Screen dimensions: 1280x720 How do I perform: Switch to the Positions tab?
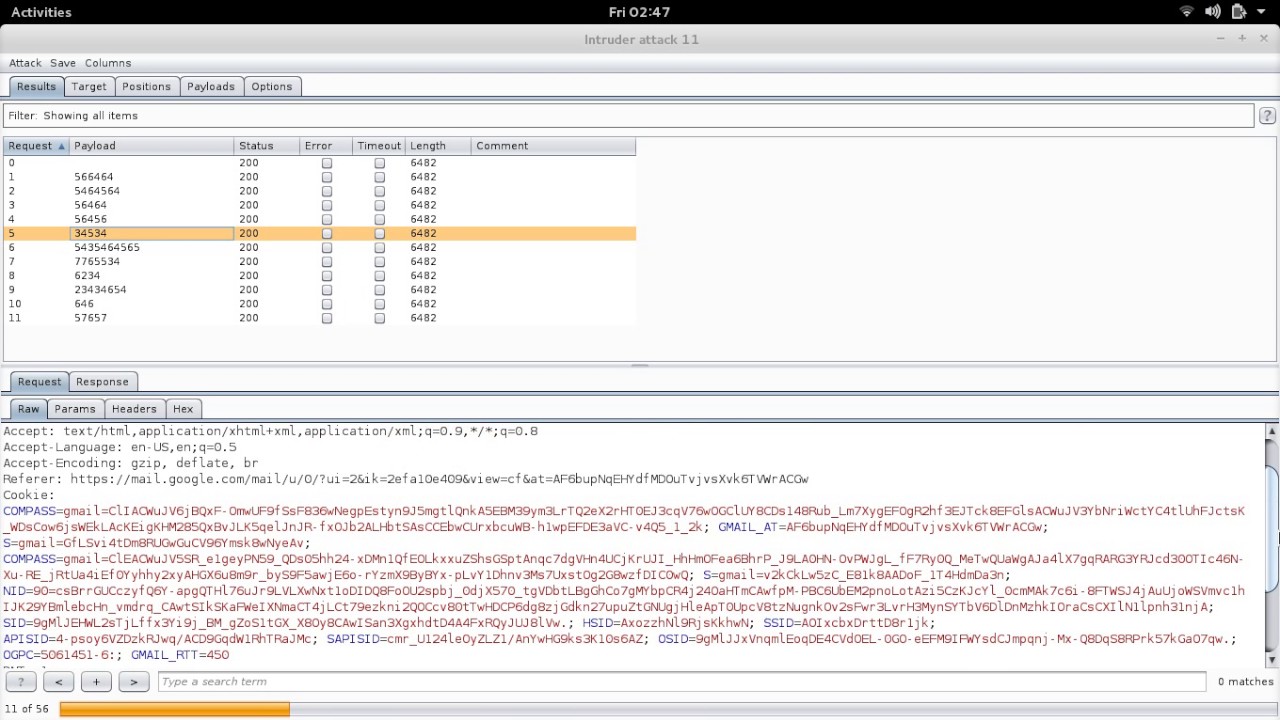[x=146, y=87]
